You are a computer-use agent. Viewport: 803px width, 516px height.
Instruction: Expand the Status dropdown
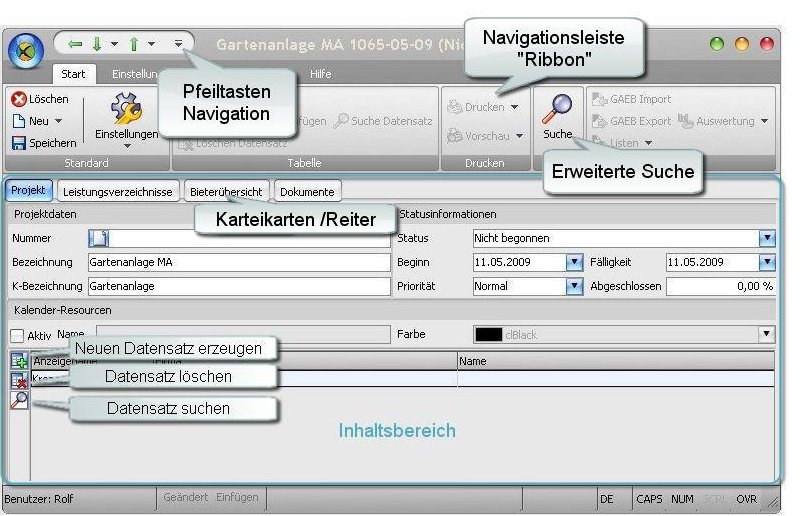766,238
